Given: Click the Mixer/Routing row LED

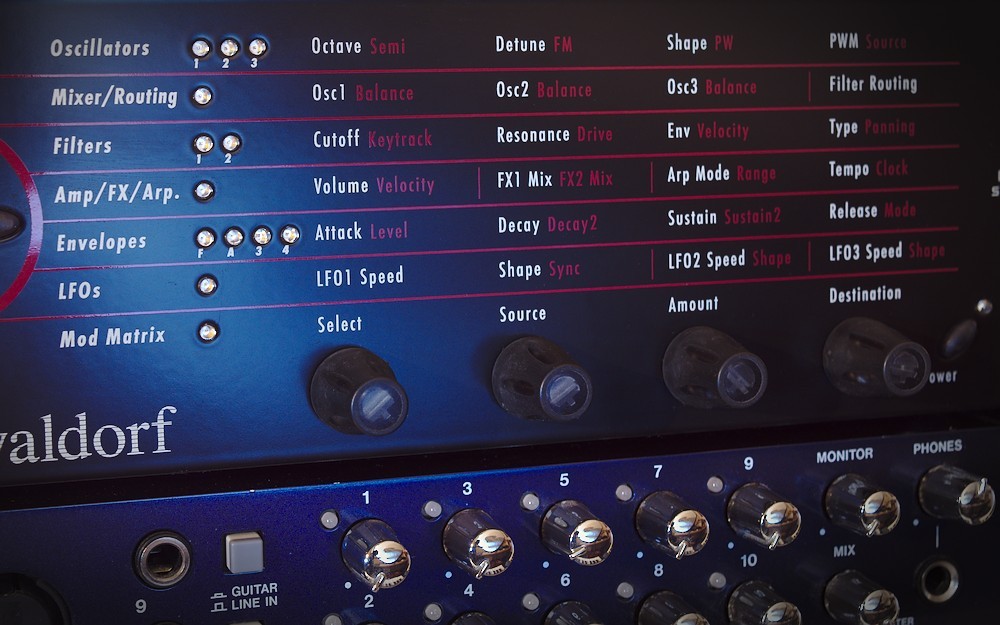Looking at the screenshot, I should (202, 96).
